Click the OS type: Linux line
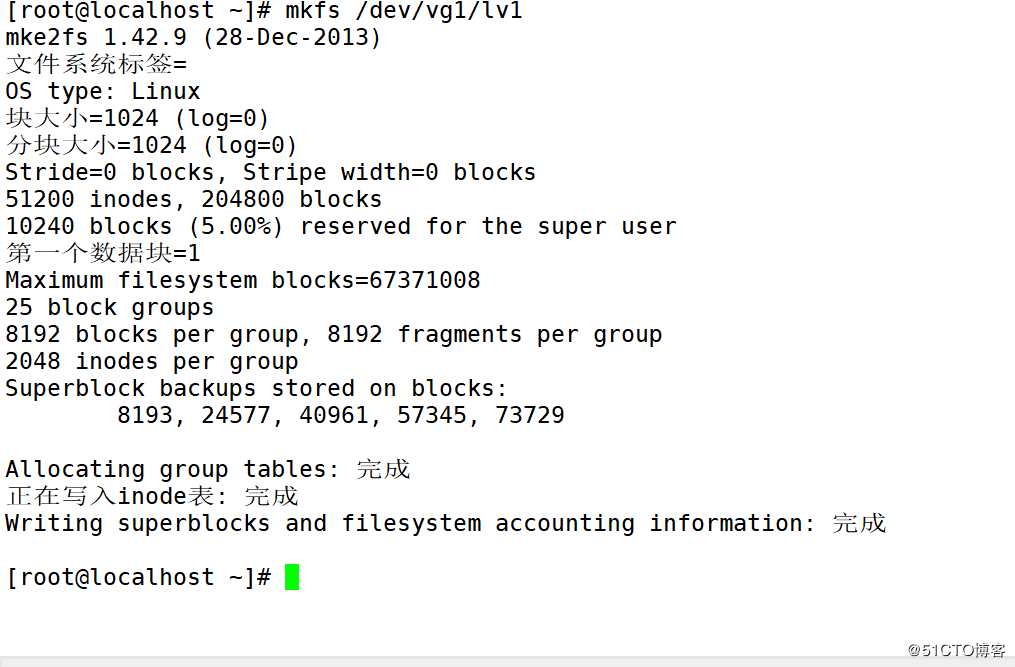1015x667 pixels. point(103,92)
